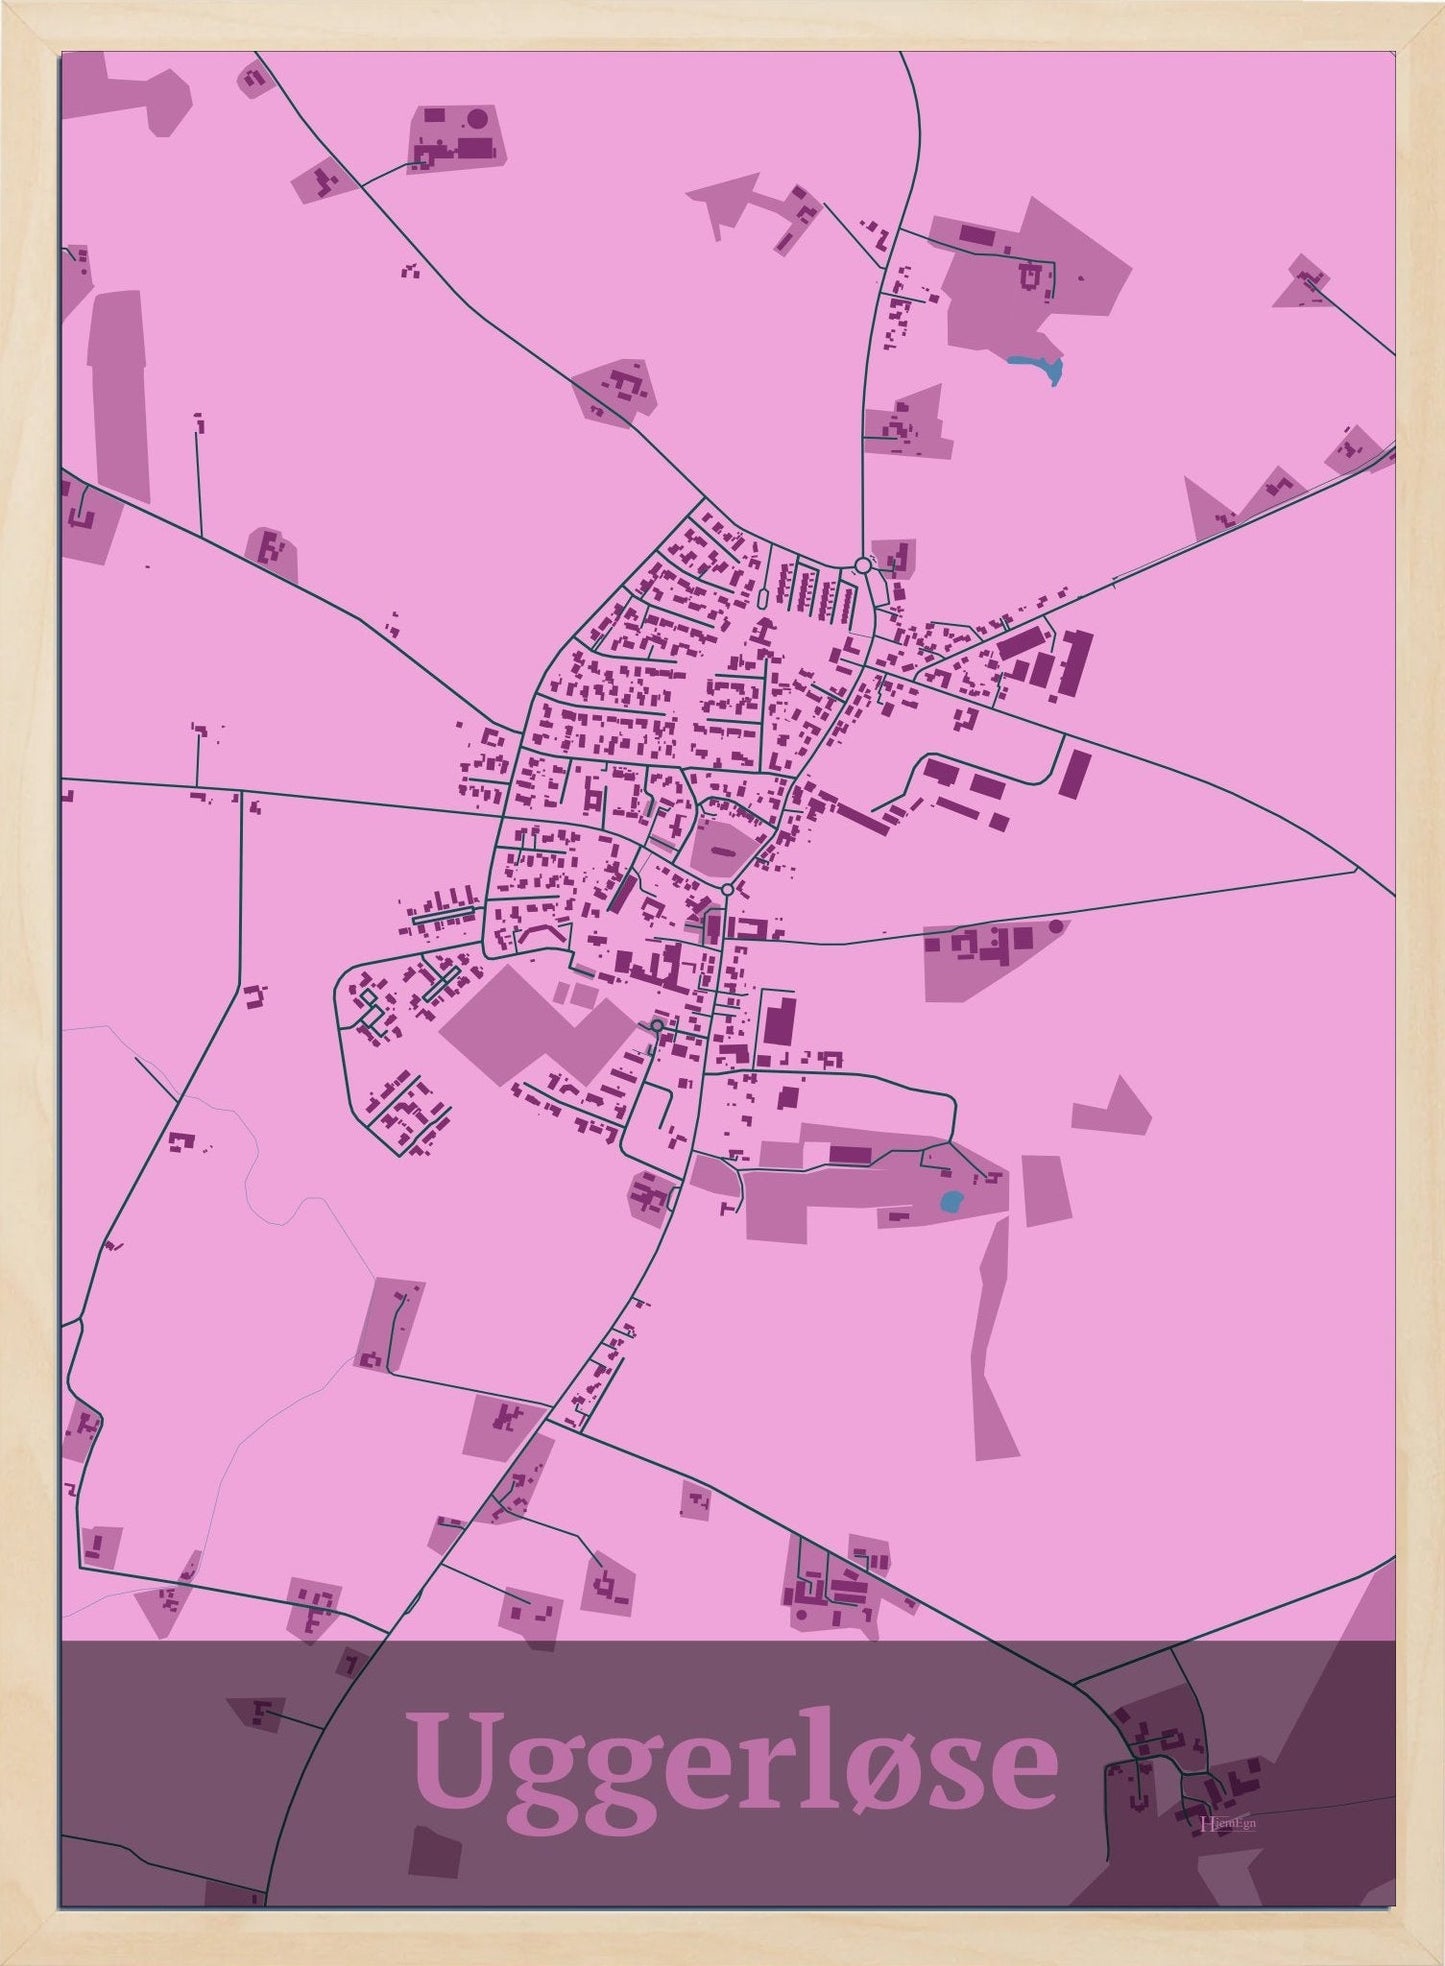This screenshot has height=1966, width=1445.
Task: Click the circular building on the eastern farm
Action: [x=1055, y=926]
